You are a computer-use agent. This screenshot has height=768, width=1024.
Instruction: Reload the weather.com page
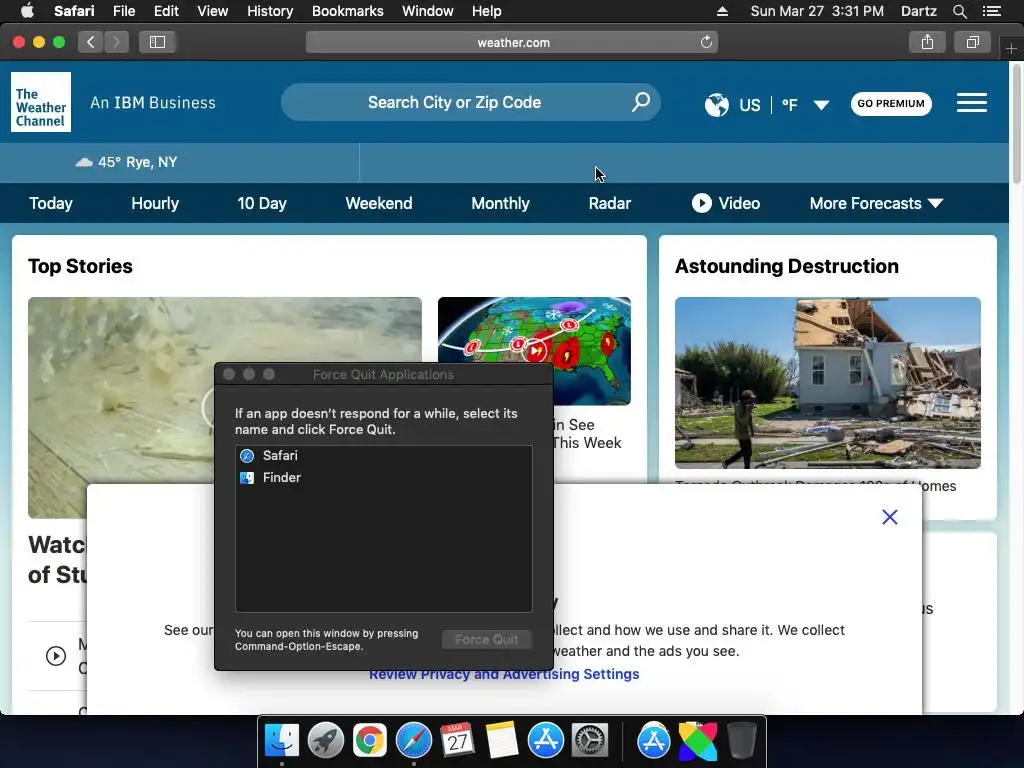706,42
